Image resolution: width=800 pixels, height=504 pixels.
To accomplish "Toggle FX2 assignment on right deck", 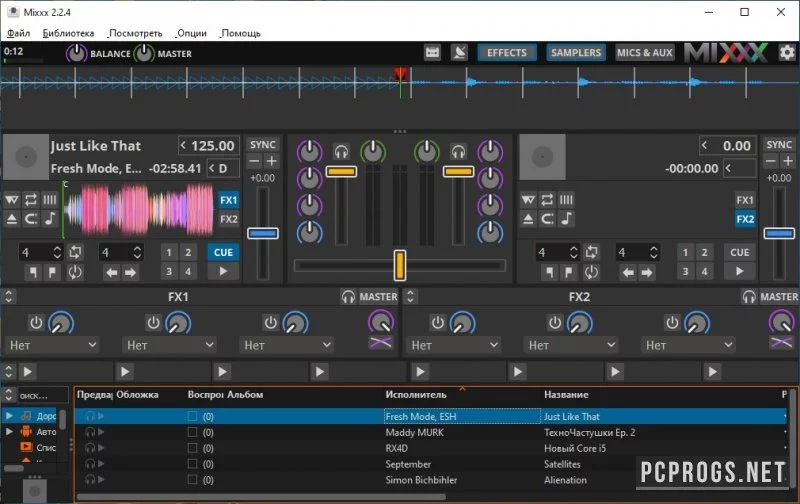I will pyautogui.click(x=745, y=219).
